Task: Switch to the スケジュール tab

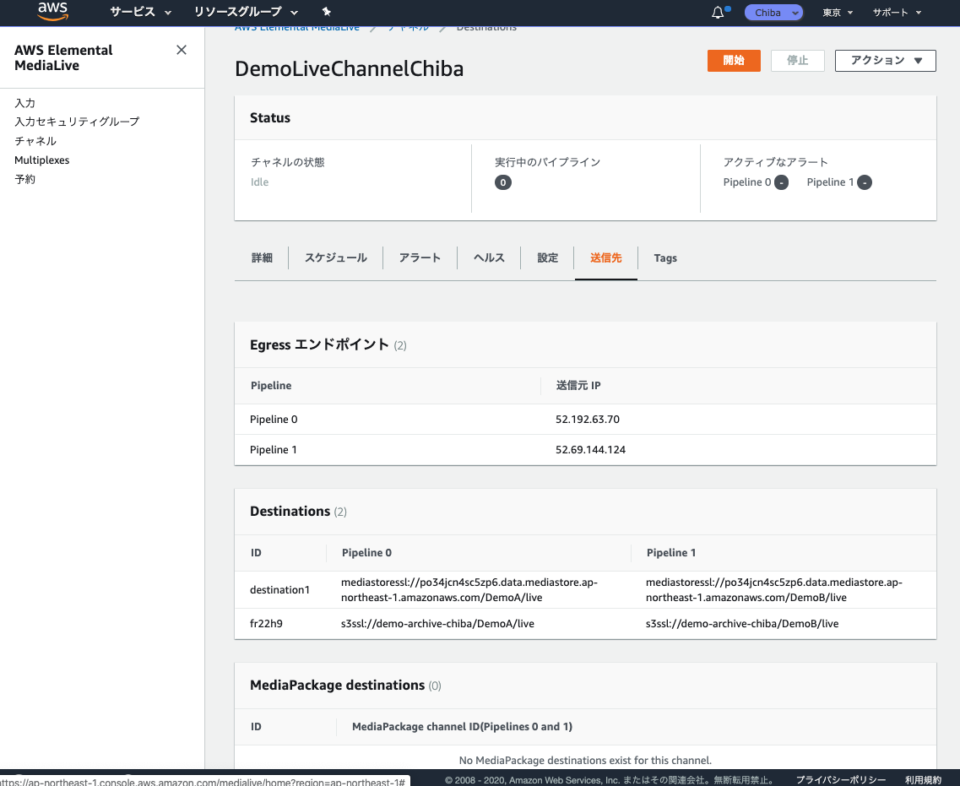Action: pyautogui.click(x=336, y=258)
